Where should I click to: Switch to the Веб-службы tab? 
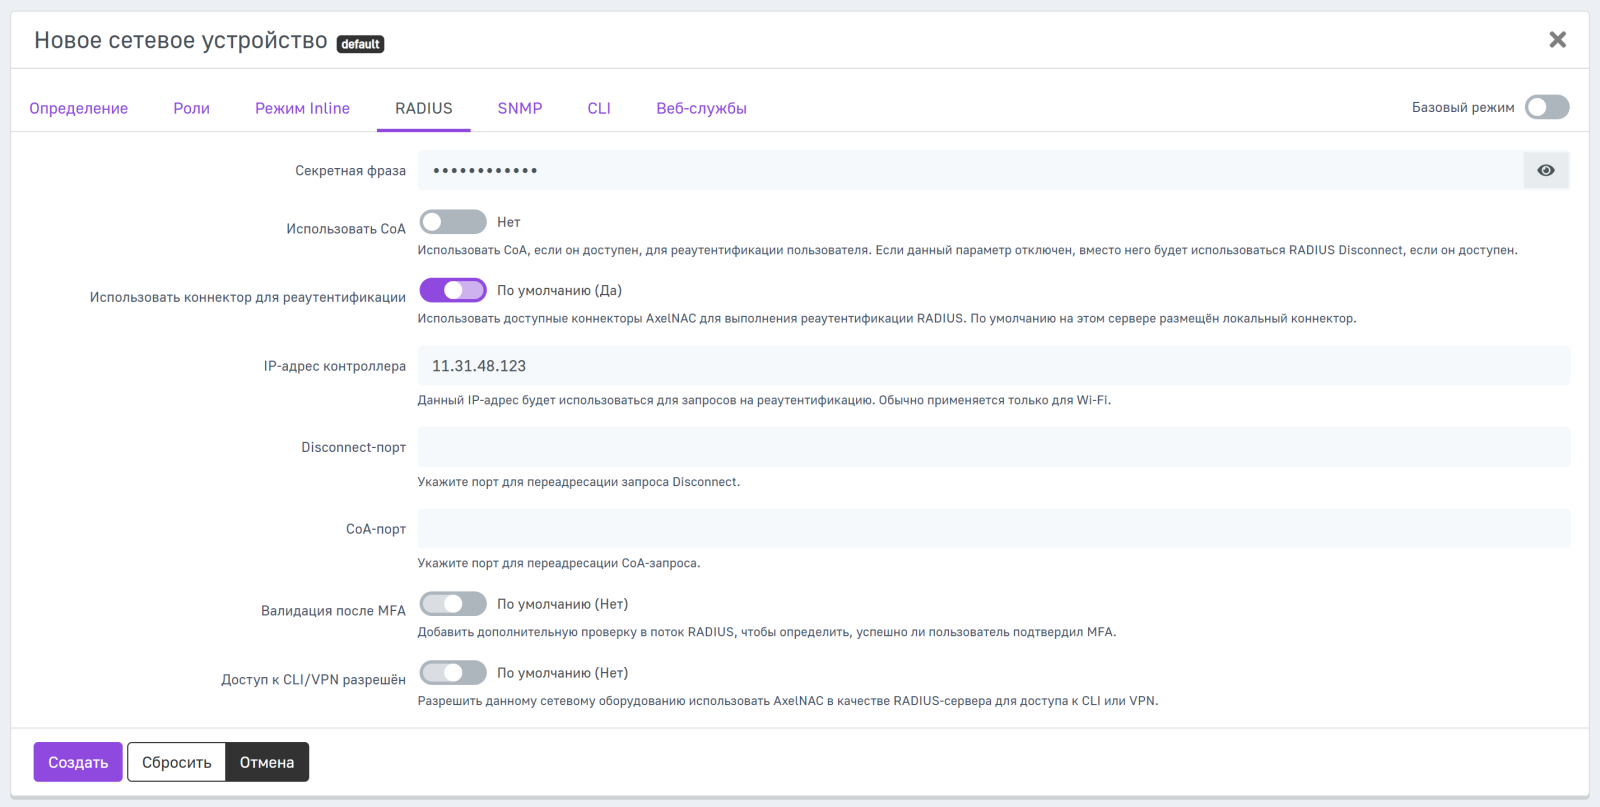point(701,108)
